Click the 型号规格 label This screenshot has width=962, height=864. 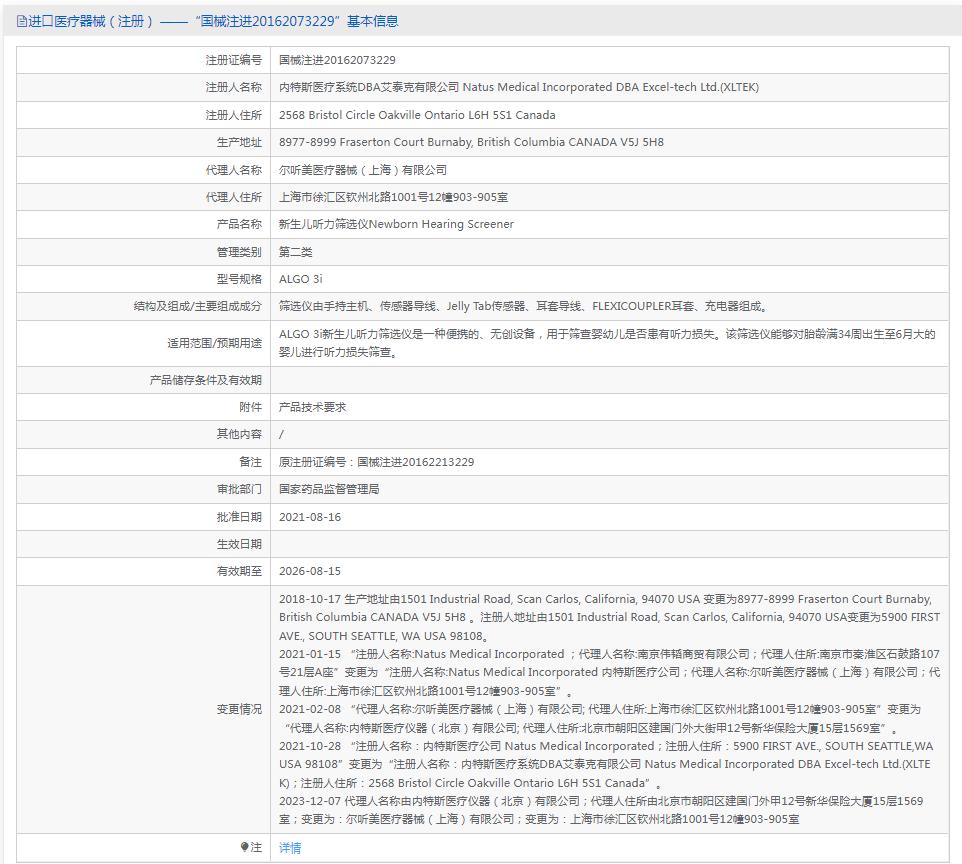[x=239, y=279]
